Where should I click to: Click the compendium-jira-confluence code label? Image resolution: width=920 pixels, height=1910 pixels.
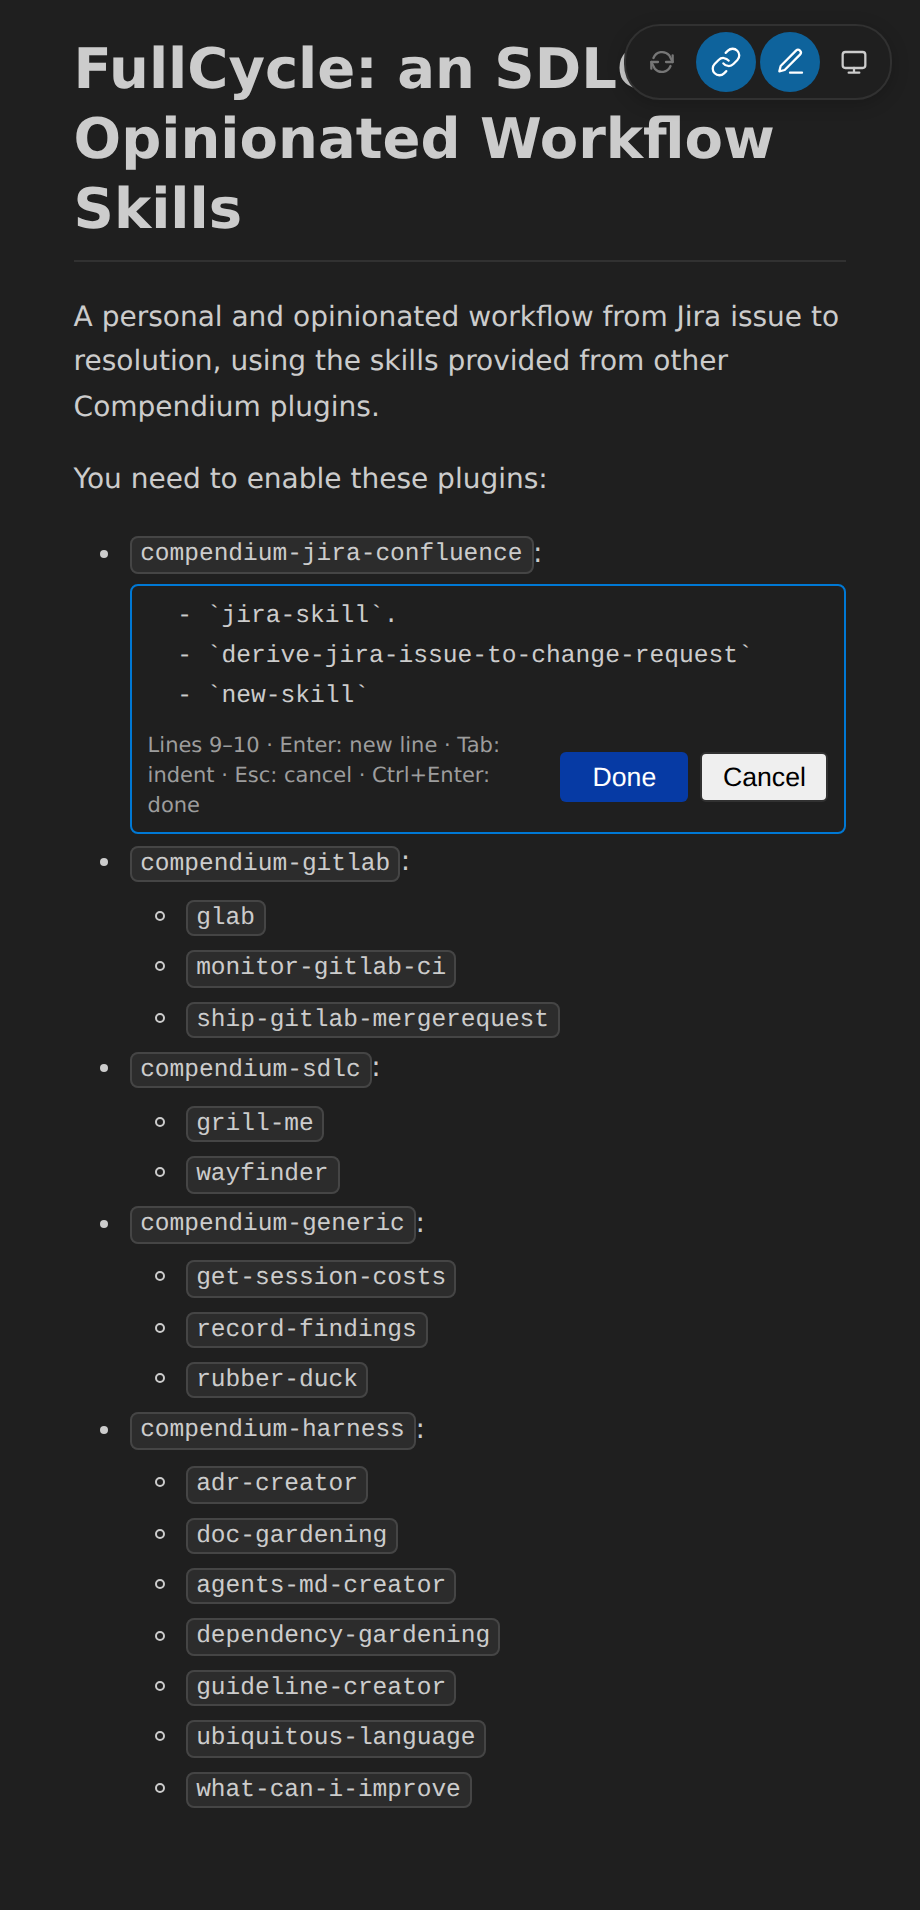[x=331, y=553]
